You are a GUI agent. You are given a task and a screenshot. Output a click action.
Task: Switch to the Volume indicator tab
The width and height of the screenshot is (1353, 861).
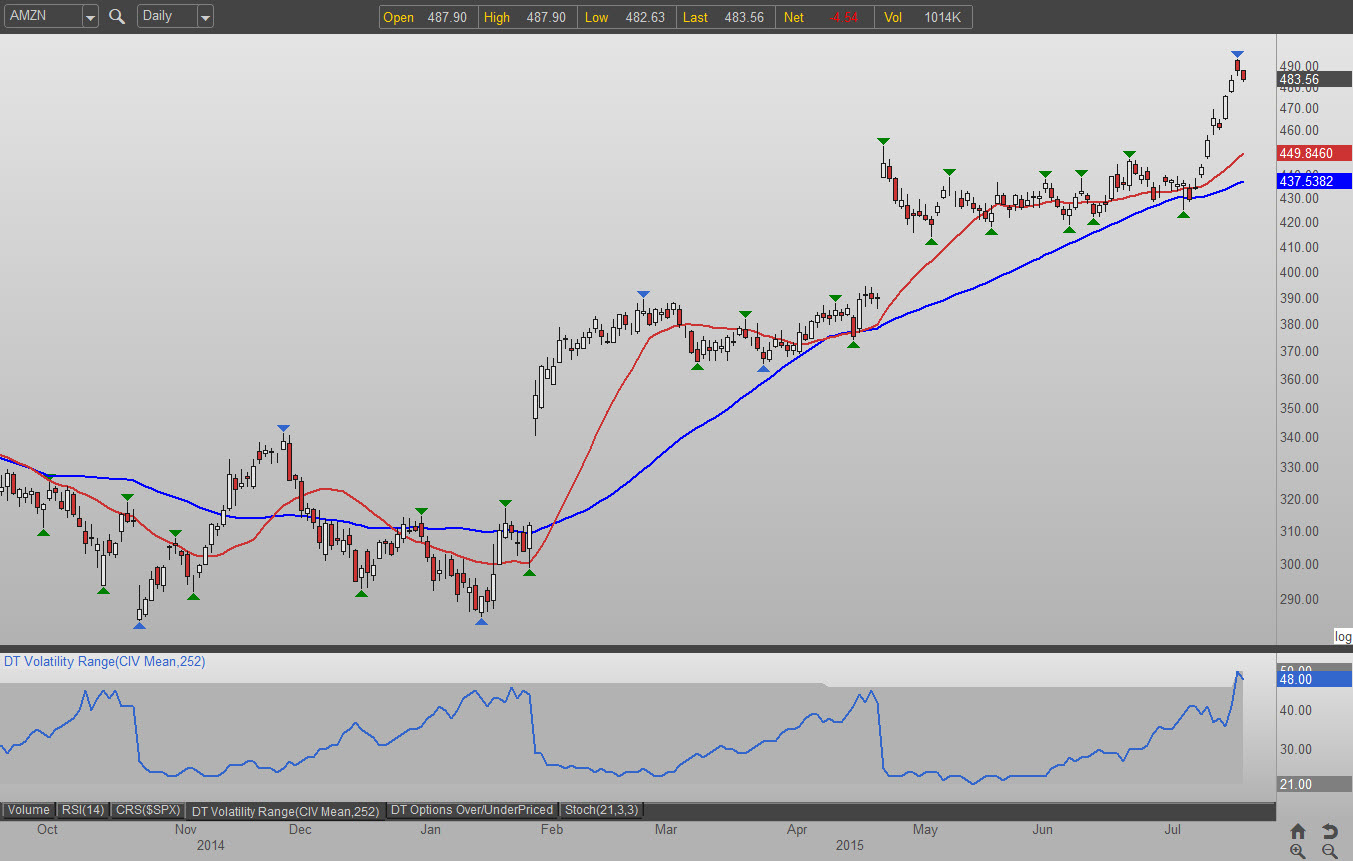pyautogui.click(x=28, y=810)
